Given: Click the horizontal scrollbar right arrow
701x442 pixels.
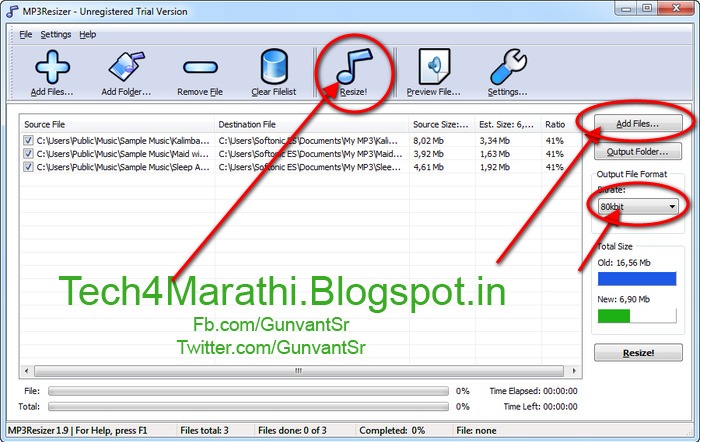Looking at the screenshot, I should click(574, 371).
